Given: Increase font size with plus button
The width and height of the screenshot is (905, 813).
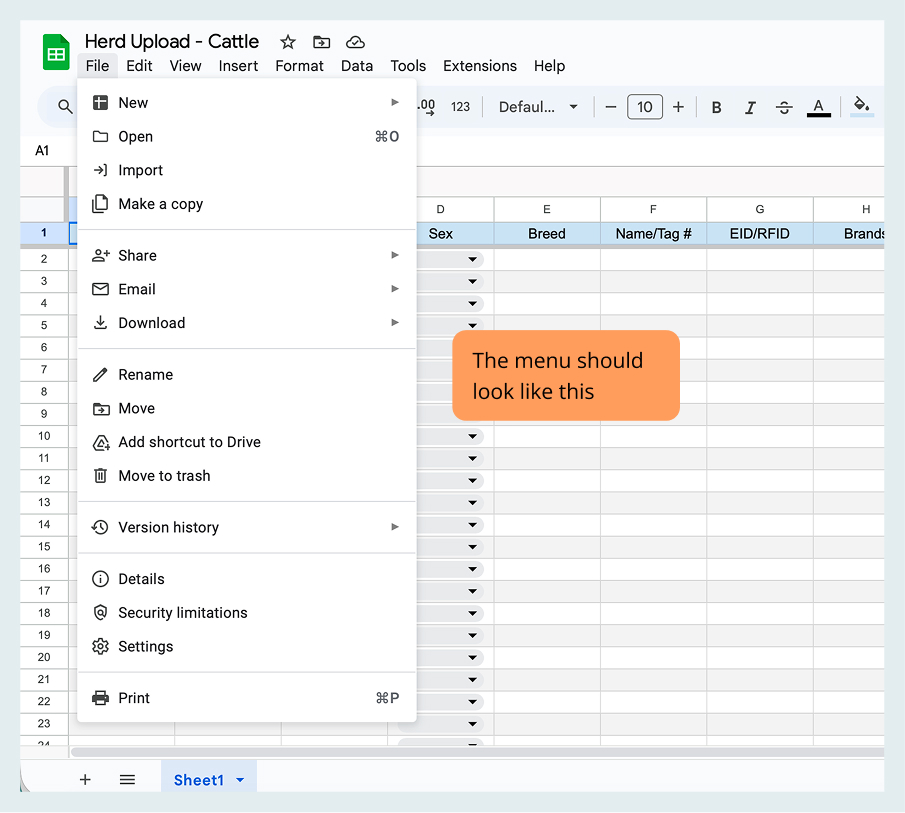Looking at the screenshot, I should 678,107.
